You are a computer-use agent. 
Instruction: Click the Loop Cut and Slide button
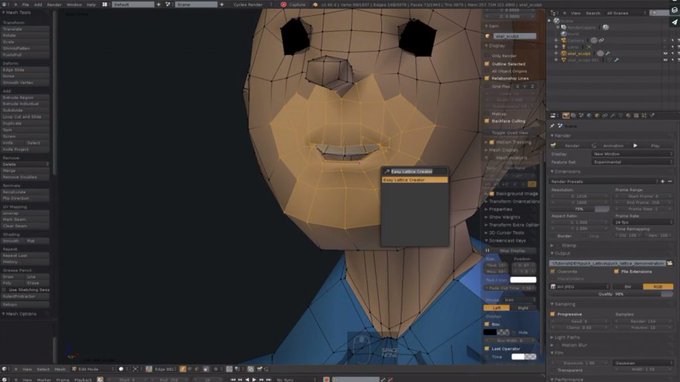(25, 117)
